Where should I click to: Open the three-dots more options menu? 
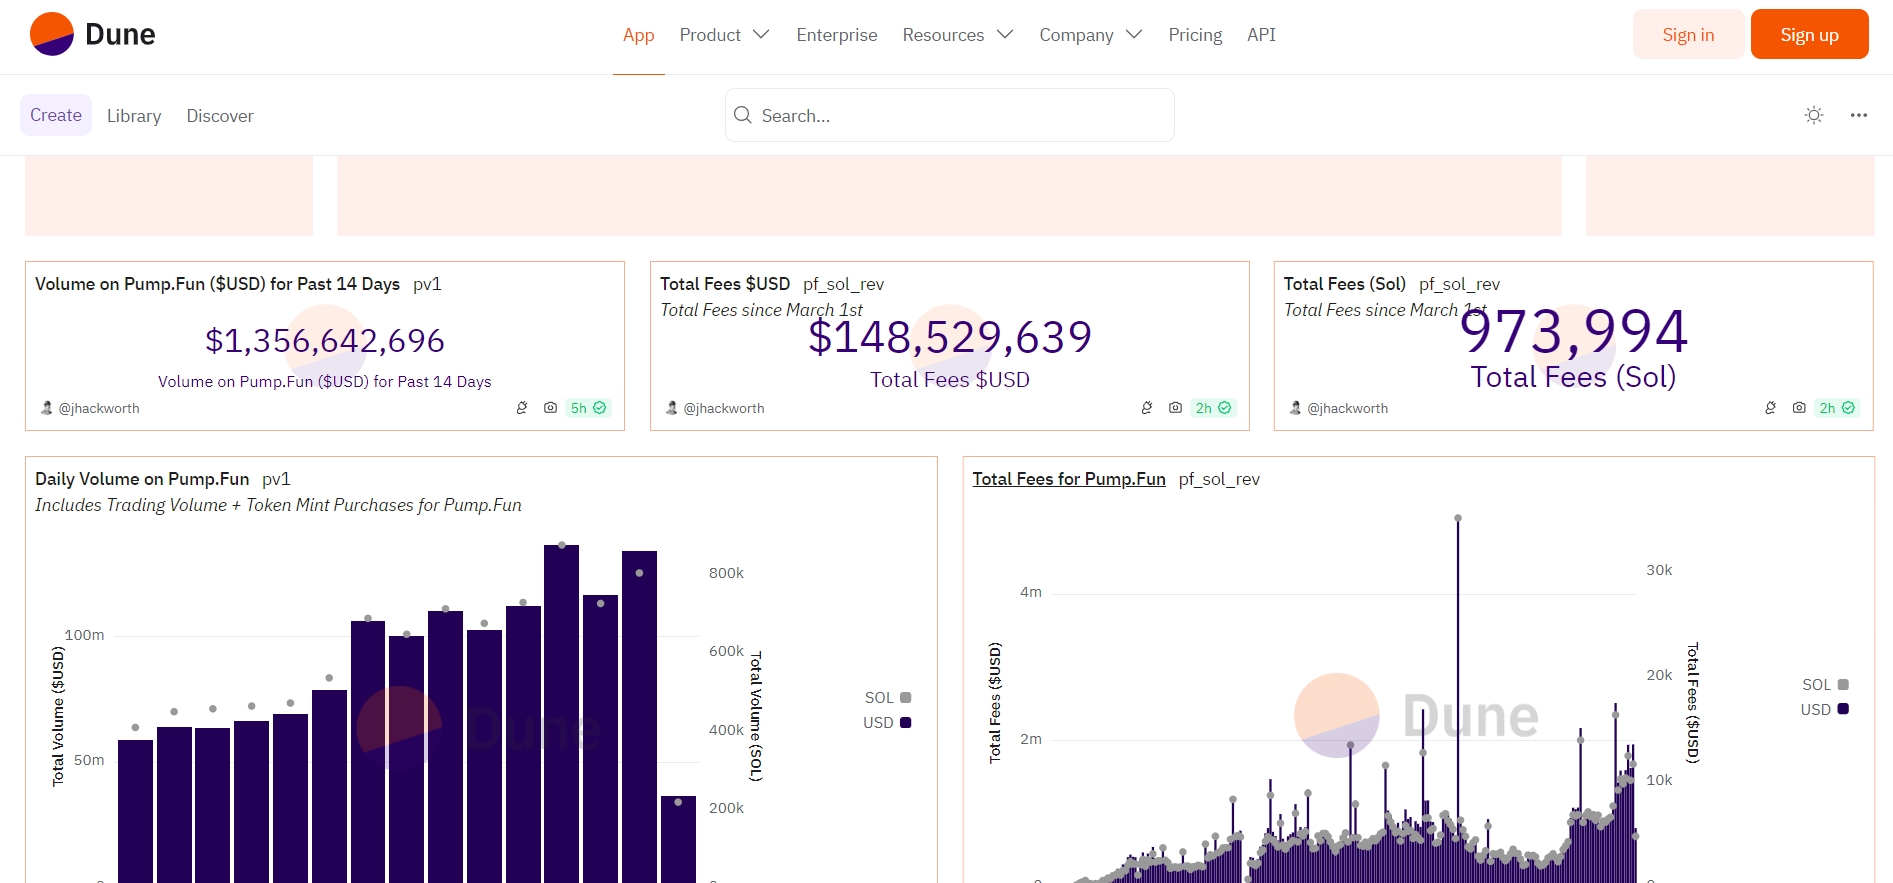click(1858, 115)
